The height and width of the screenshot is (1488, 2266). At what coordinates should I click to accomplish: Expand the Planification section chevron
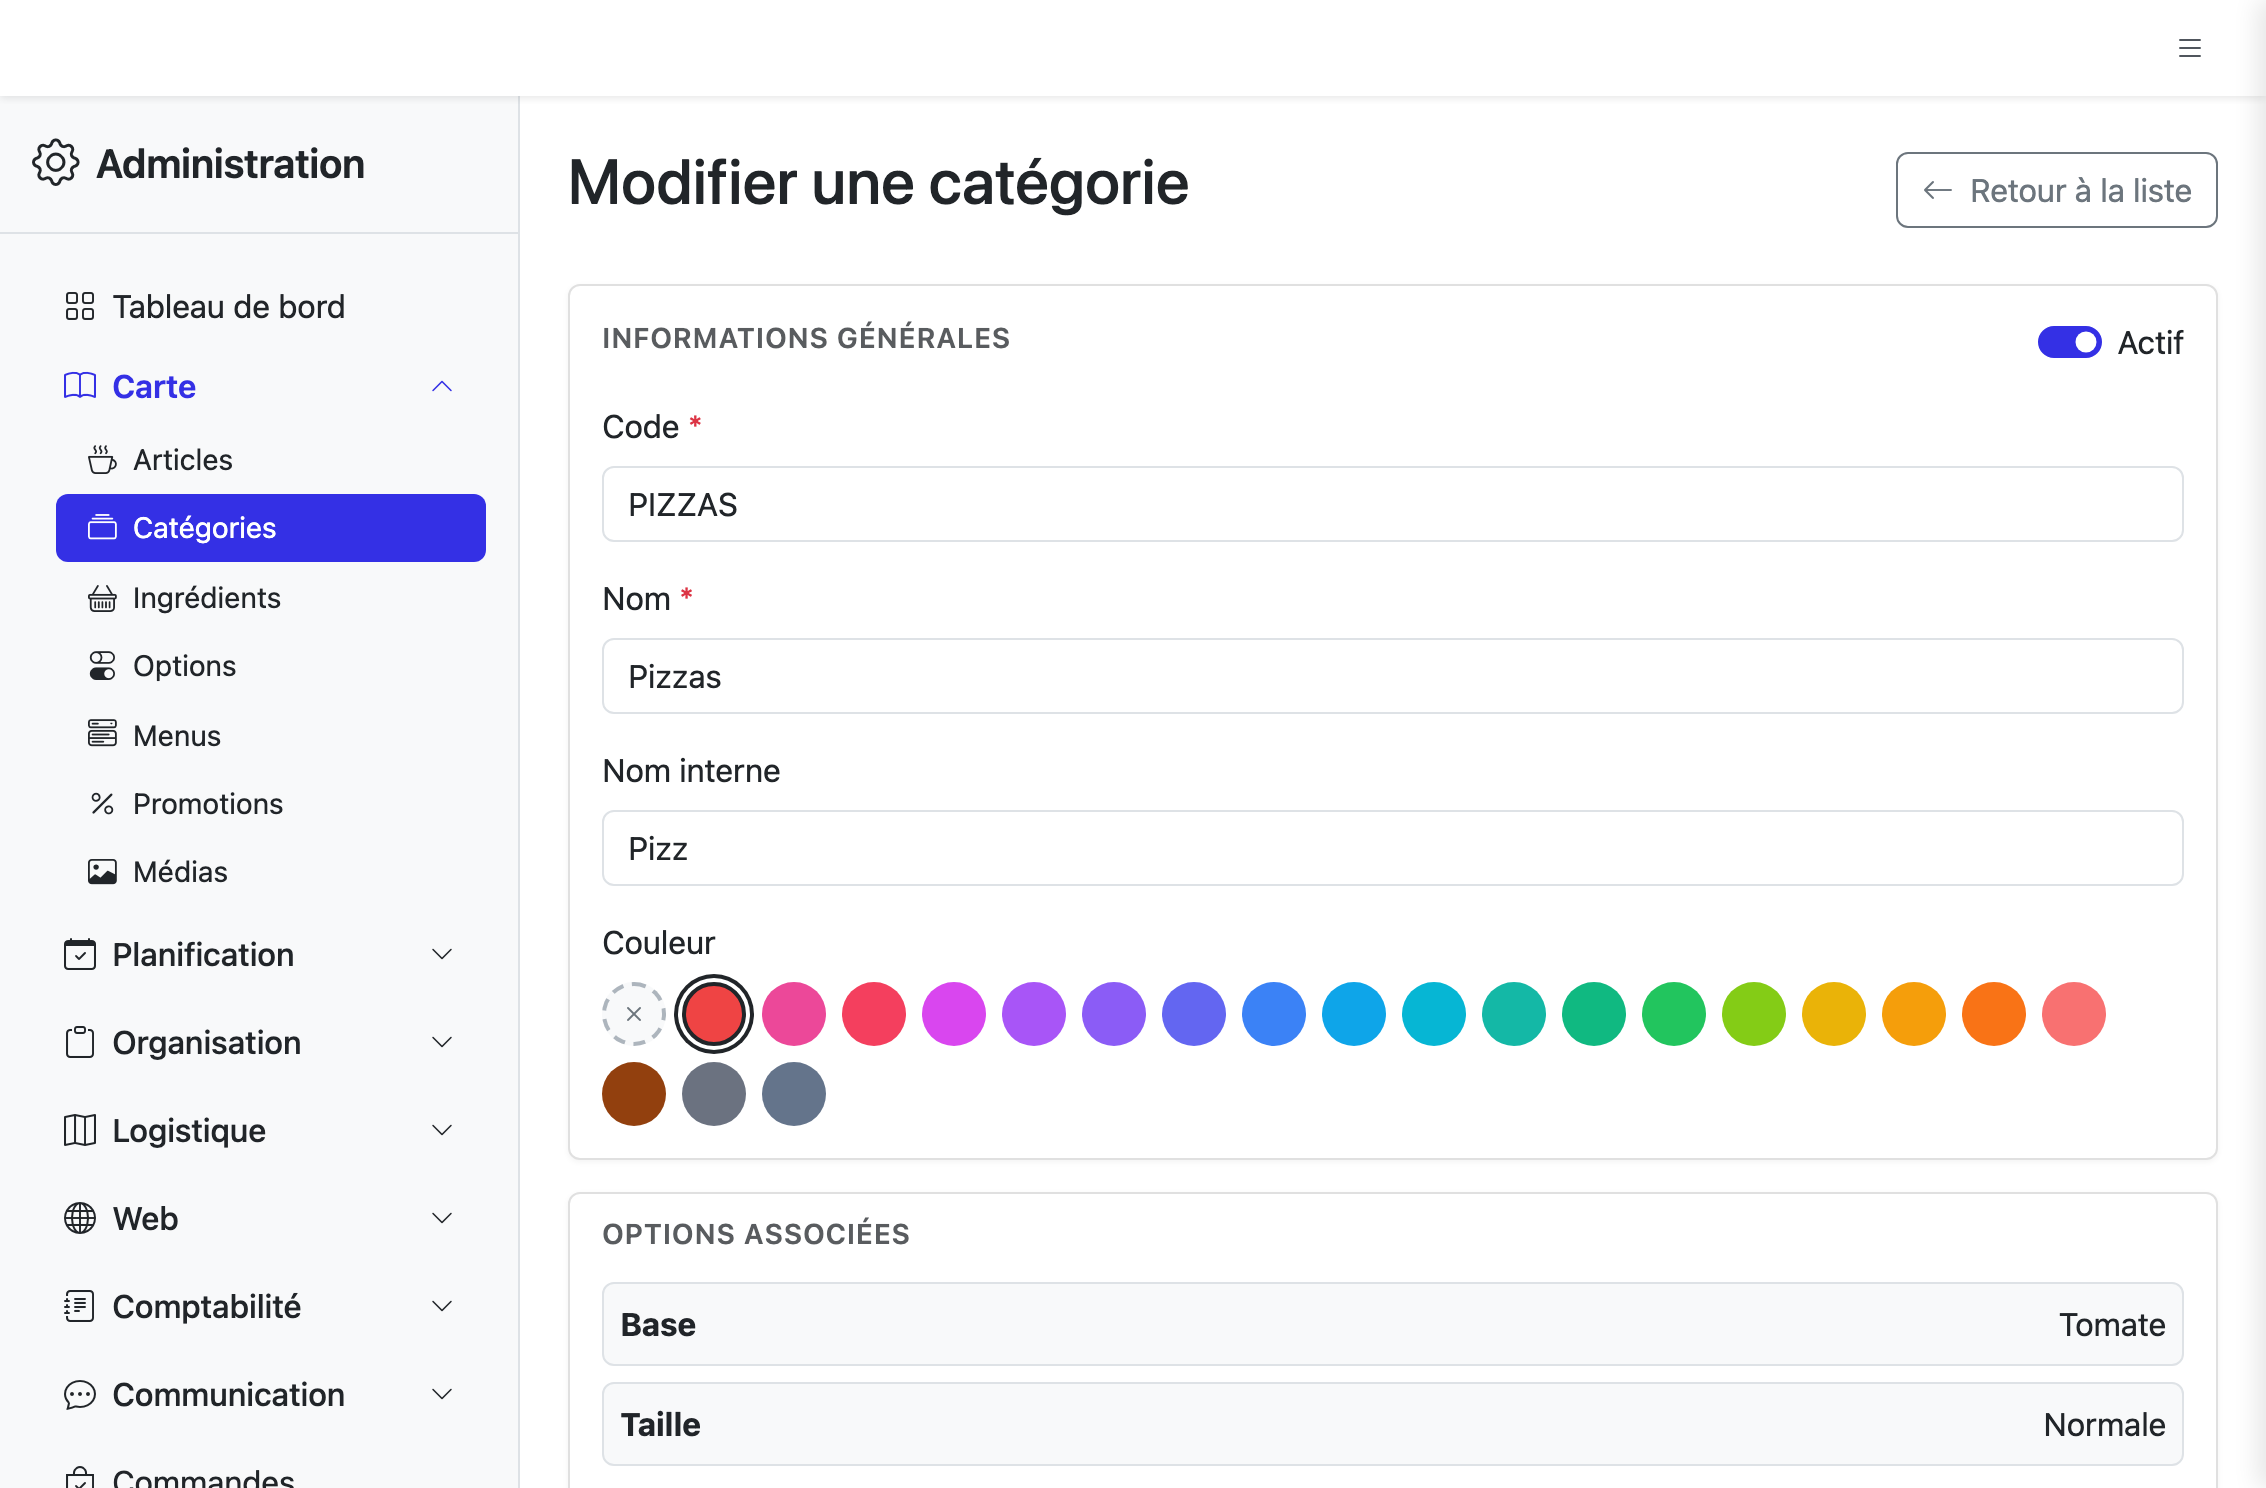442,954
